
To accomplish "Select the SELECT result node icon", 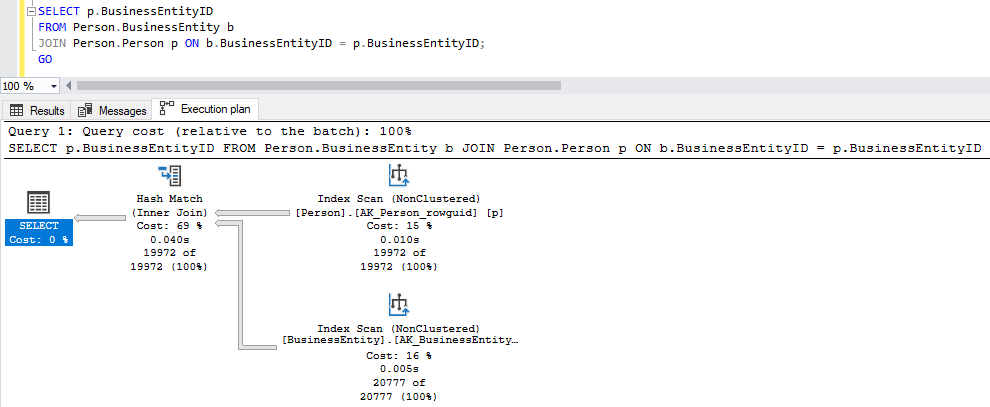I will pos(38,203).
